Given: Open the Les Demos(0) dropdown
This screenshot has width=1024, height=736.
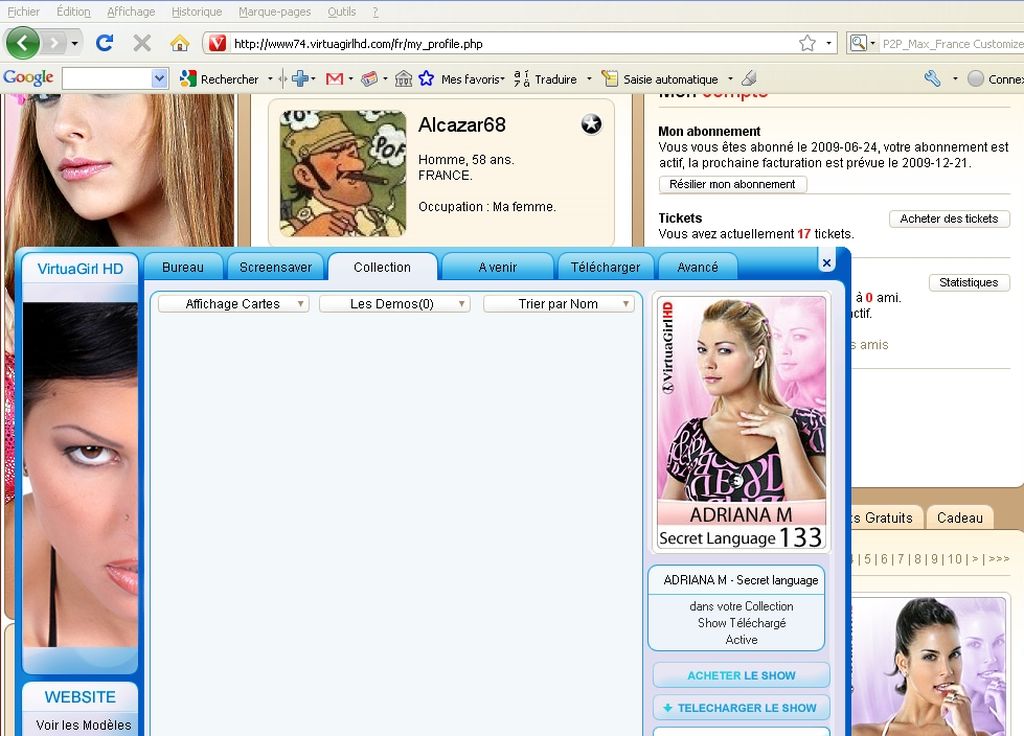Looking at the screenshot, I should coord(394,304).
